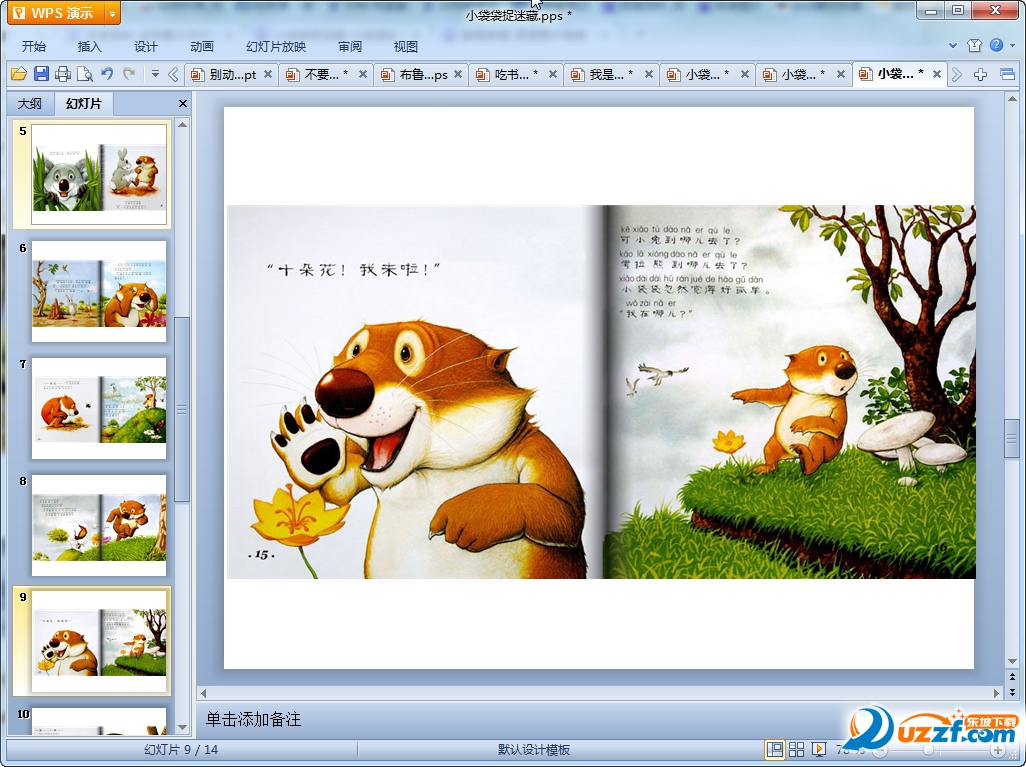The height and width of the screenshot is (767, 1026).
Task: Click the WPS 演示 application button
Action: [57, 13]
